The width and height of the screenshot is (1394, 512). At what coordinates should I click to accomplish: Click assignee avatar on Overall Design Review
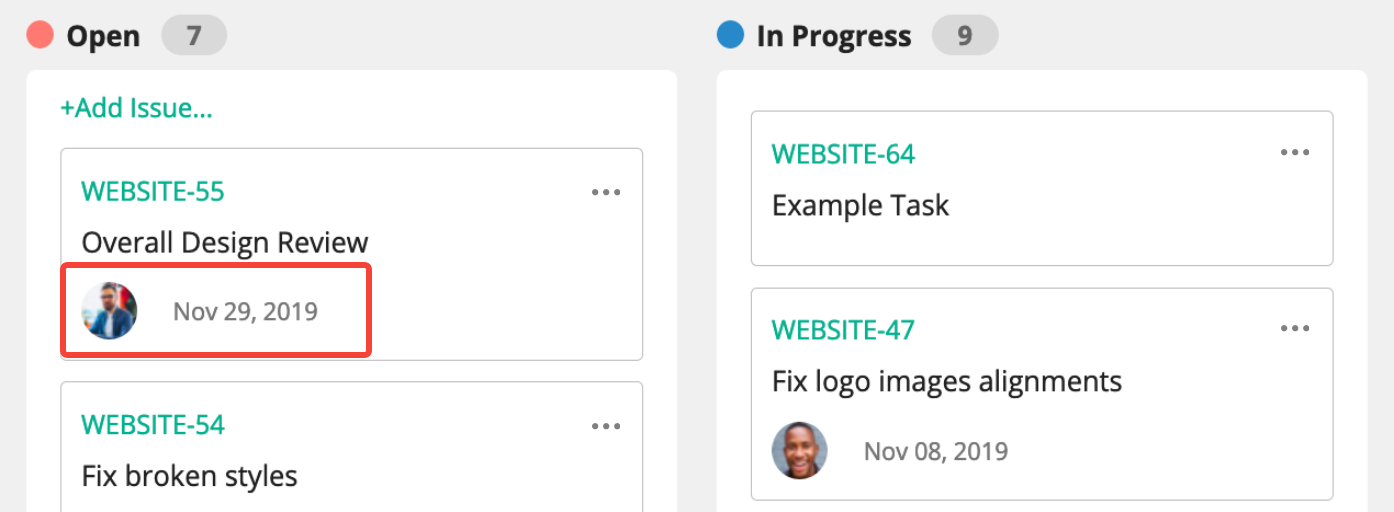(x=109, y=311)
